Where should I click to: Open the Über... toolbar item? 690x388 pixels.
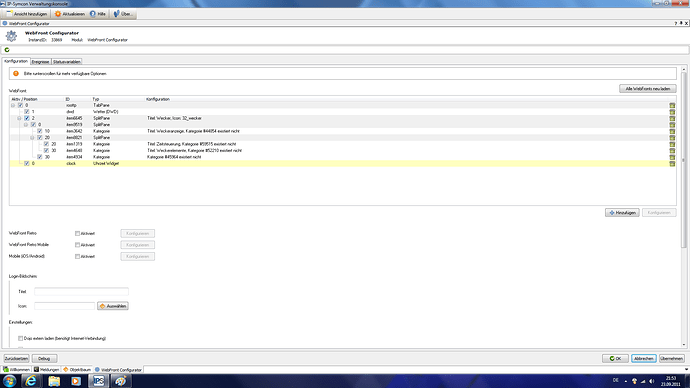123,14
